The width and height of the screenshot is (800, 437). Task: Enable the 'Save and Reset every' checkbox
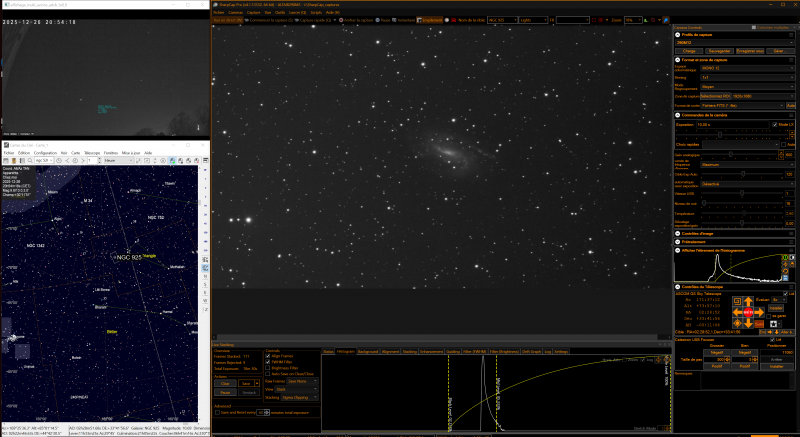coord(217,413)
